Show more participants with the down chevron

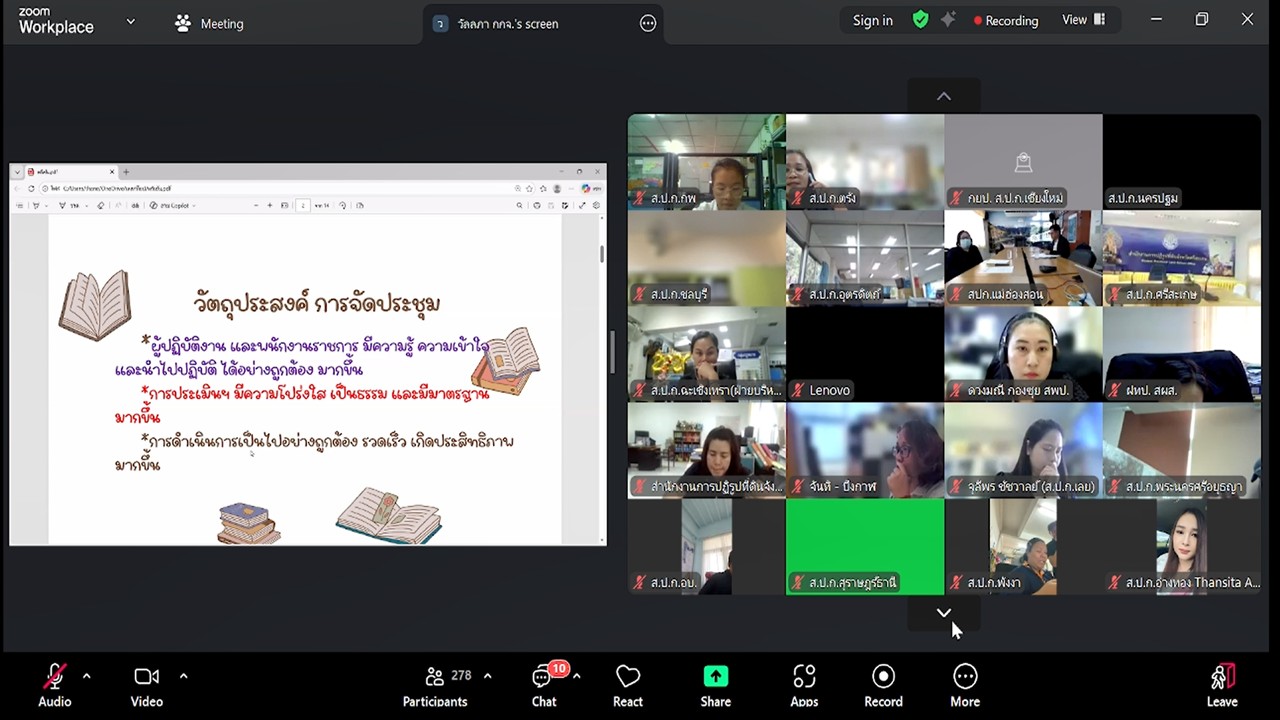click(x=943, y=613)
